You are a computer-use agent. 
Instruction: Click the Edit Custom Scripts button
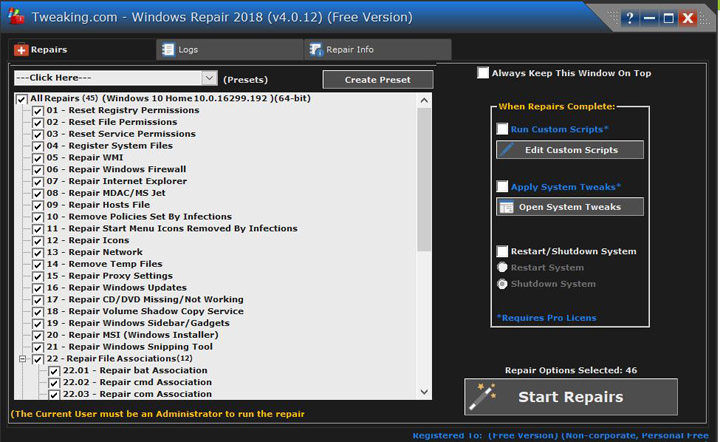(570, 150)
